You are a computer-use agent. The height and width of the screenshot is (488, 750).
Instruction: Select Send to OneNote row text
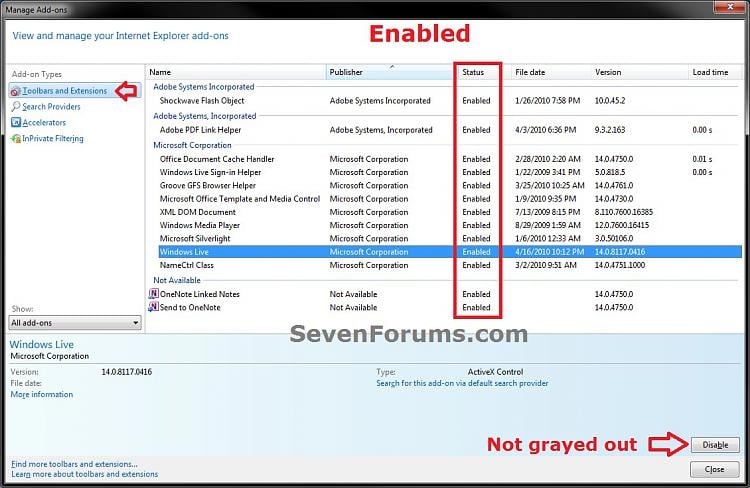point(190,308)
